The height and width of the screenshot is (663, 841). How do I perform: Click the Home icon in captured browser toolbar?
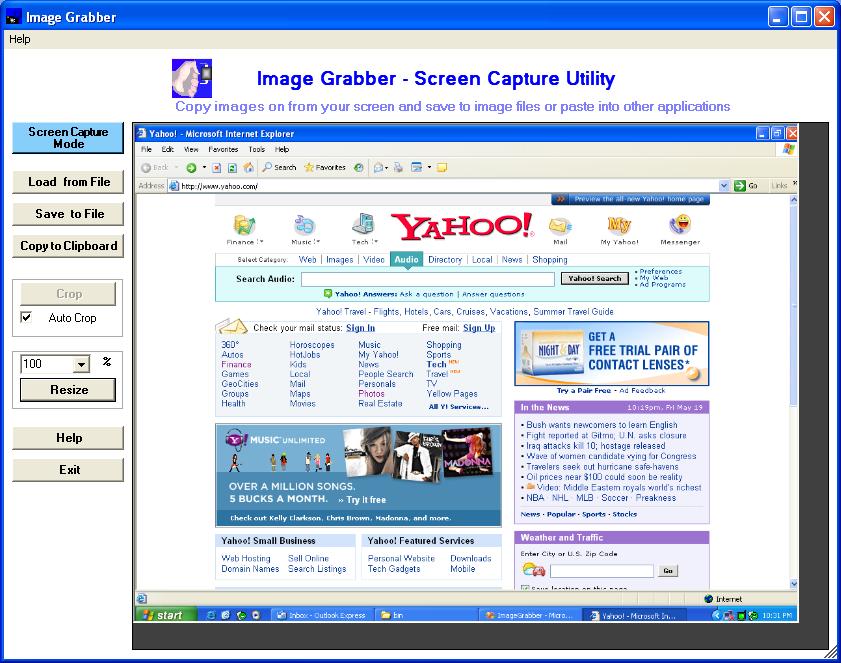pos(248,168)
